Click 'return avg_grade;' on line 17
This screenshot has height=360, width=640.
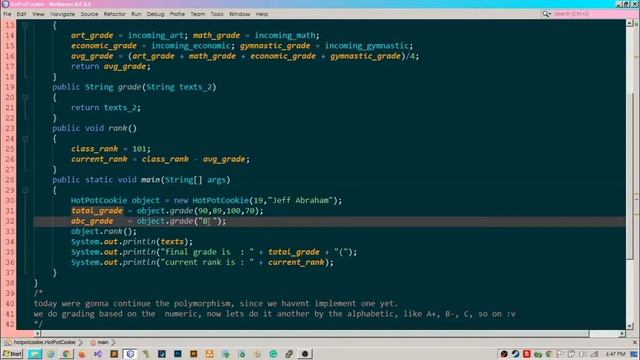point(111,66)
